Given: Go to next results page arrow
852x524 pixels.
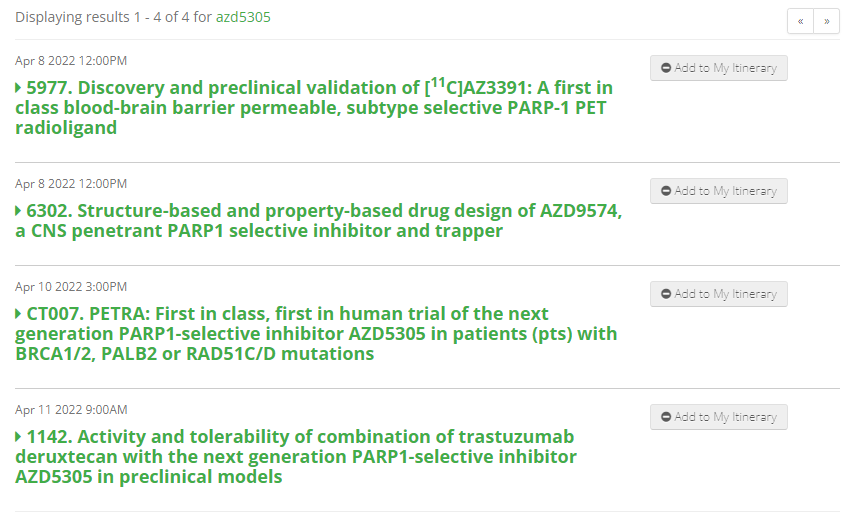Looking at the screenshot, I should click(x=826, y=21).
